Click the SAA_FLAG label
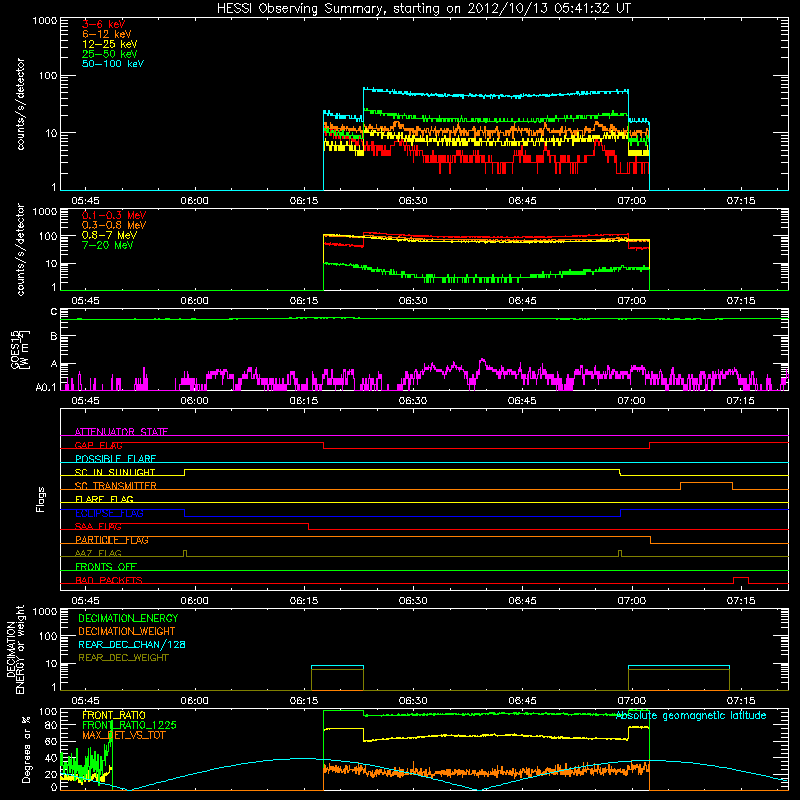This screenshot has width=800, height=800. point(98,526)
